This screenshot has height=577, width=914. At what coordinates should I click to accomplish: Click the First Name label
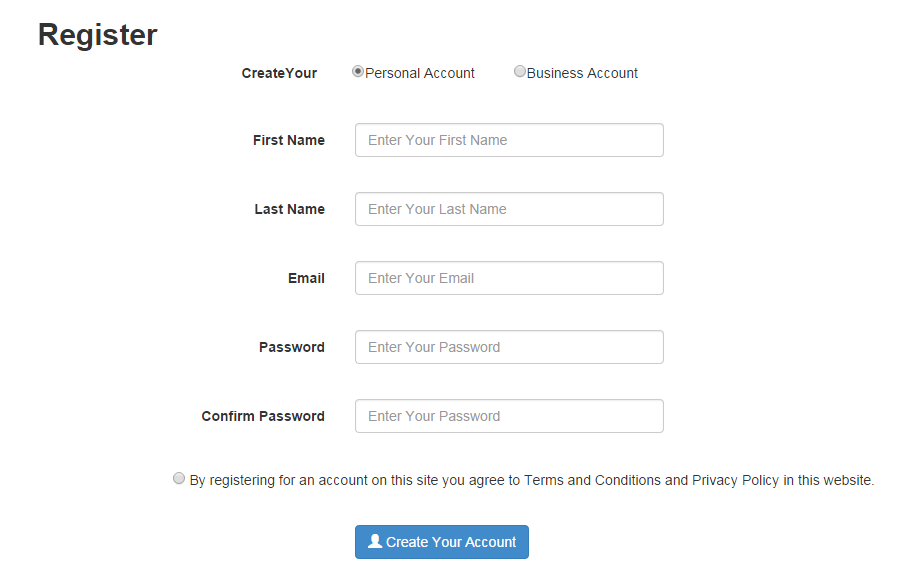[x=289, y=140]
